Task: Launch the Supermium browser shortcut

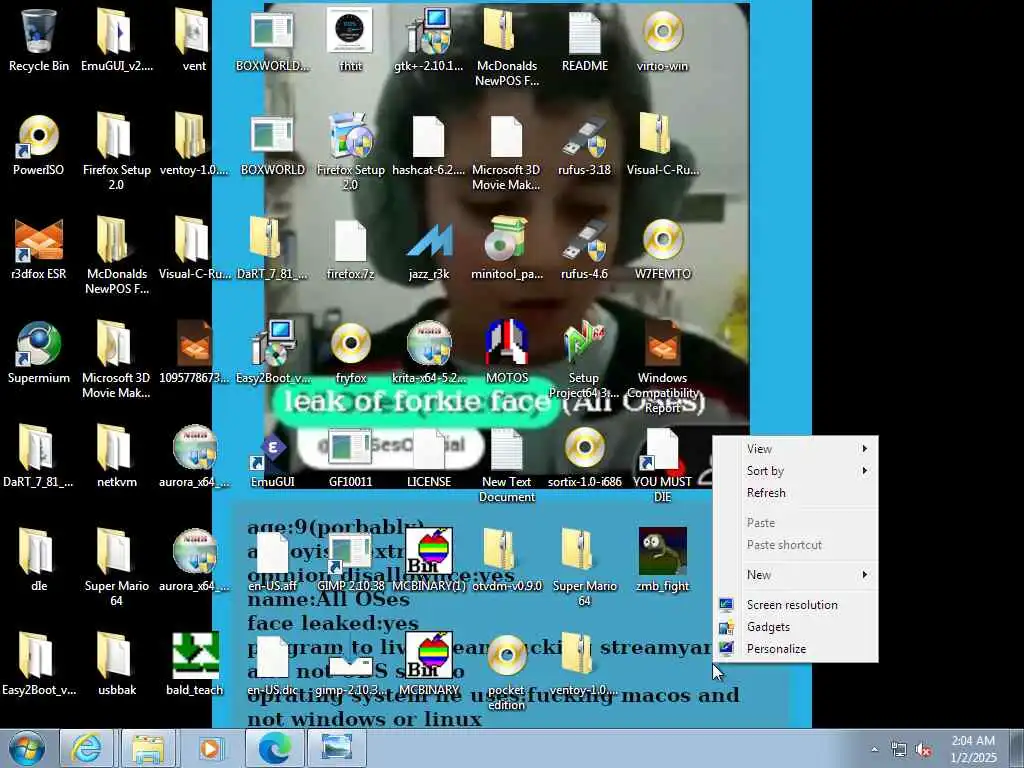Action: tap(39, 352)
